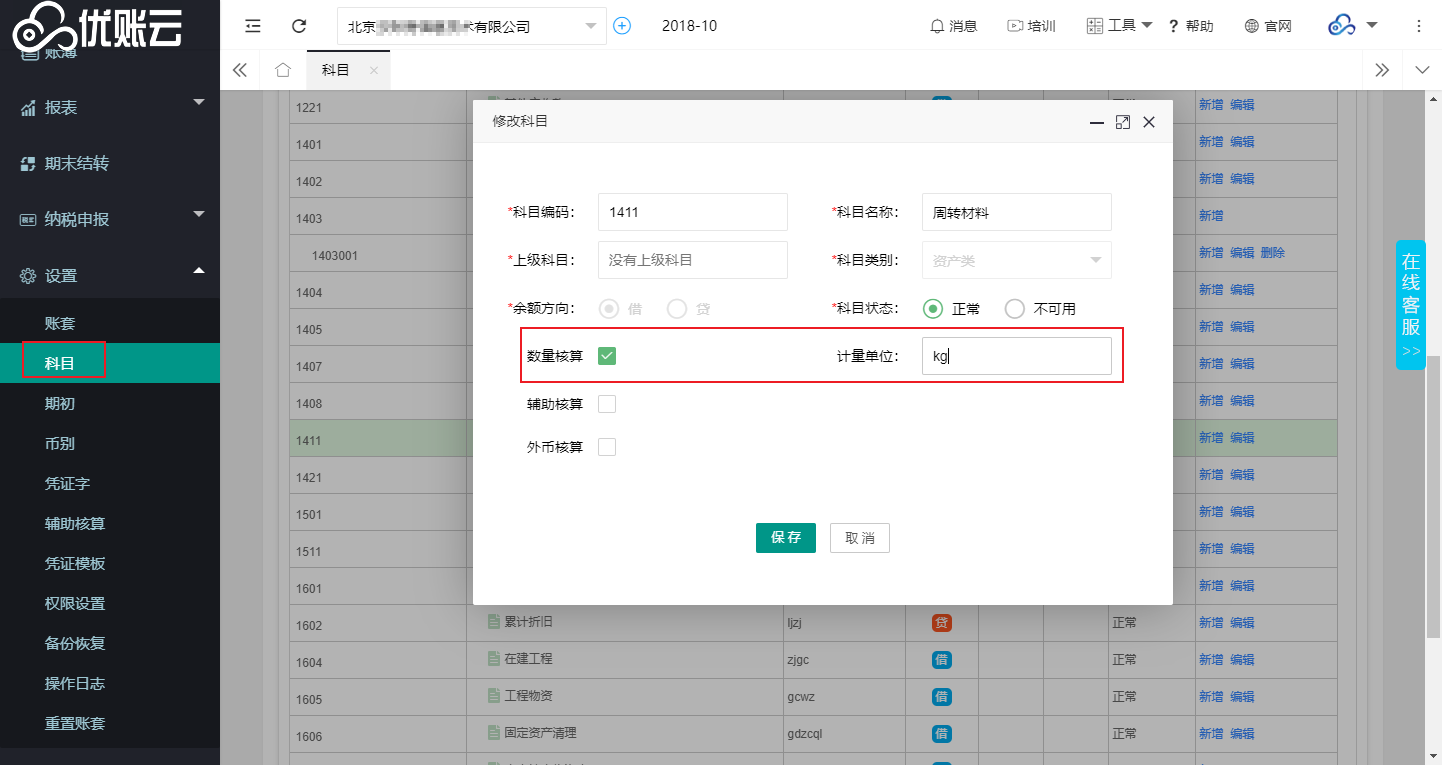
Task: Click the 取消 cancel button
Action: coord(860,538)
